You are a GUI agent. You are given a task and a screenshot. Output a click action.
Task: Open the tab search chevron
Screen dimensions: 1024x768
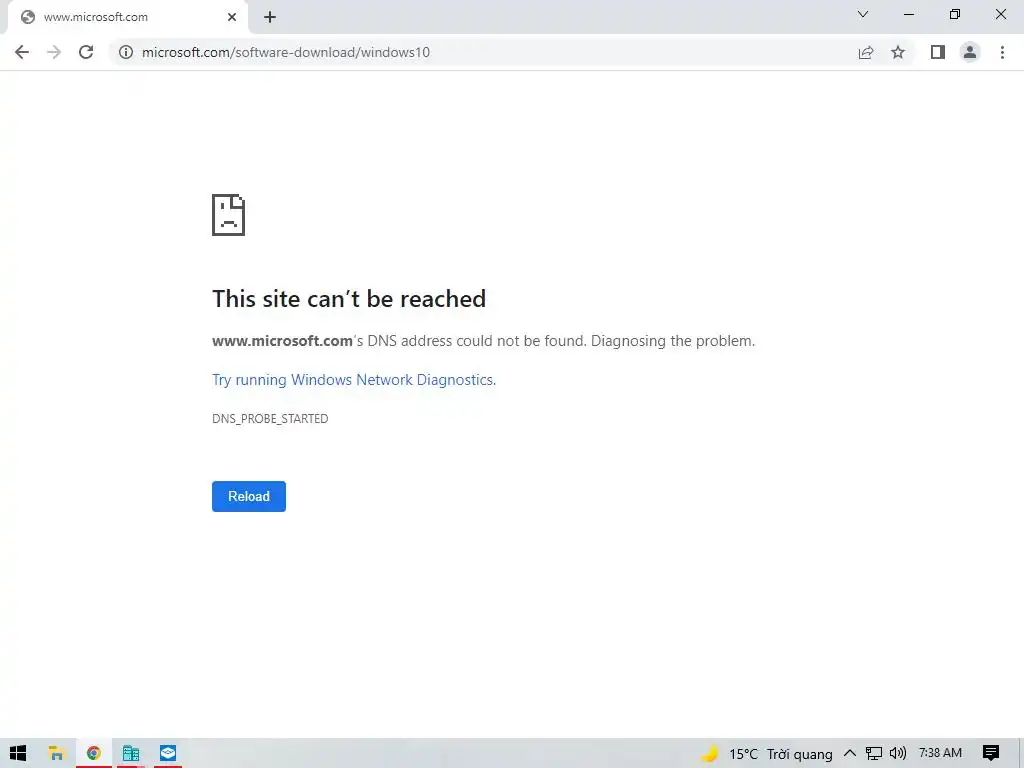(x=863, y=14)
